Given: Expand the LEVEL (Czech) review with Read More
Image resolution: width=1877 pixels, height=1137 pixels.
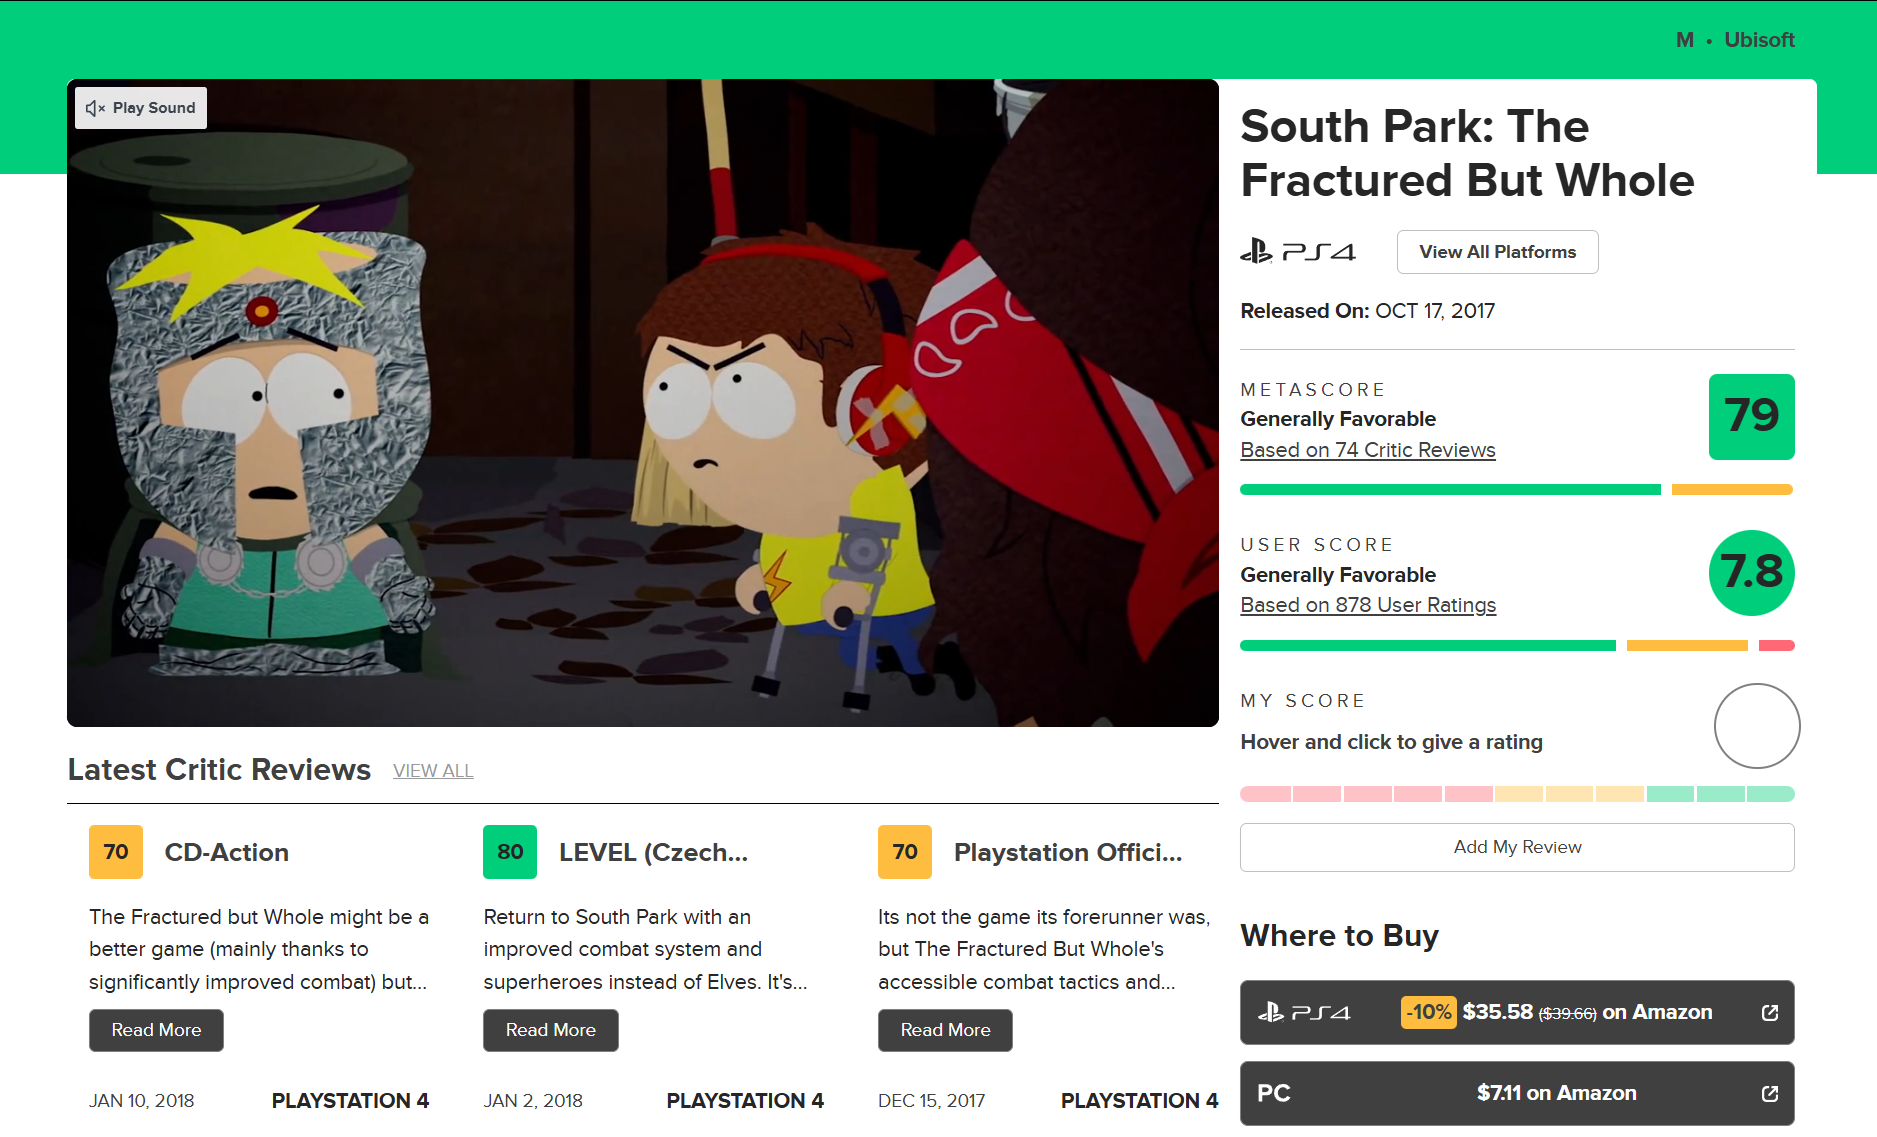Looking at the screenshot, I should point(550,1030).
